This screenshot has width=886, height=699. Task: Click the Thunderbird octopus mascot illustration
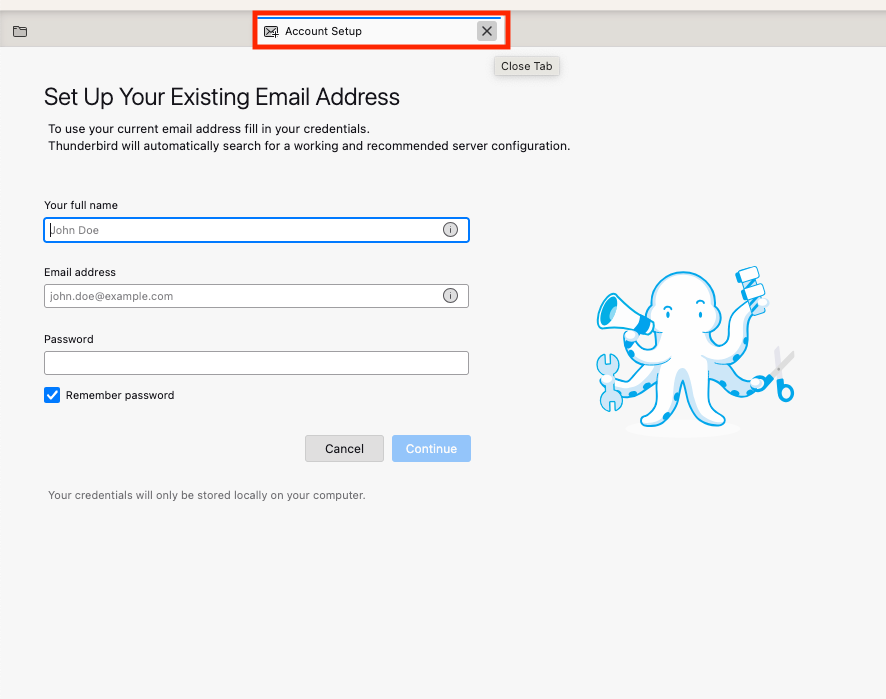[x=695, y=350]
